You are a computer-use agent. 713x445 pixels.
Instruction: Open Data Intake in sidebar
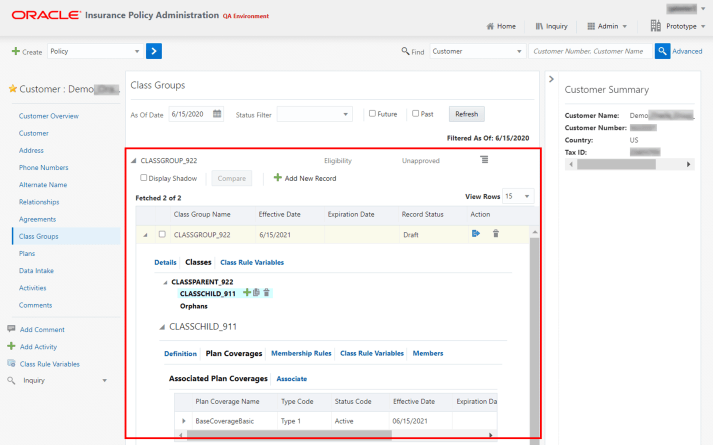pyautogui.click(x=36, y=270)
